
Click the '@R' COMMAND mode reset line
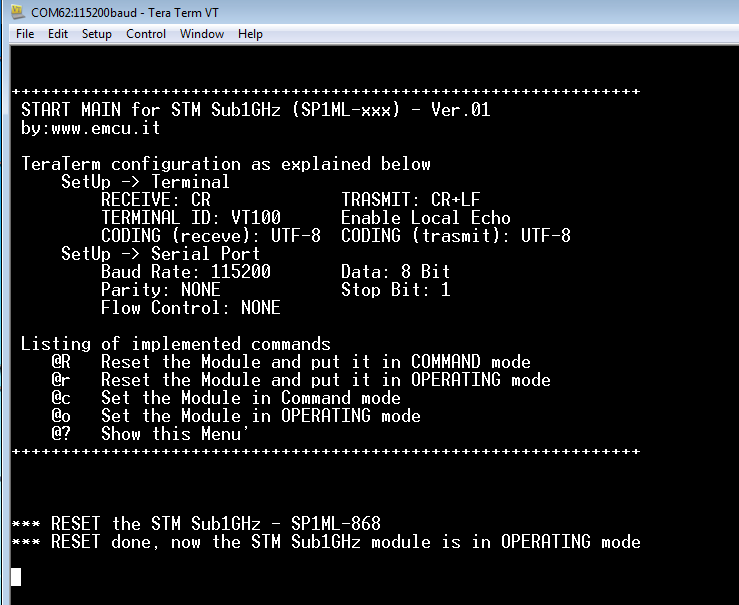[291, 362]
